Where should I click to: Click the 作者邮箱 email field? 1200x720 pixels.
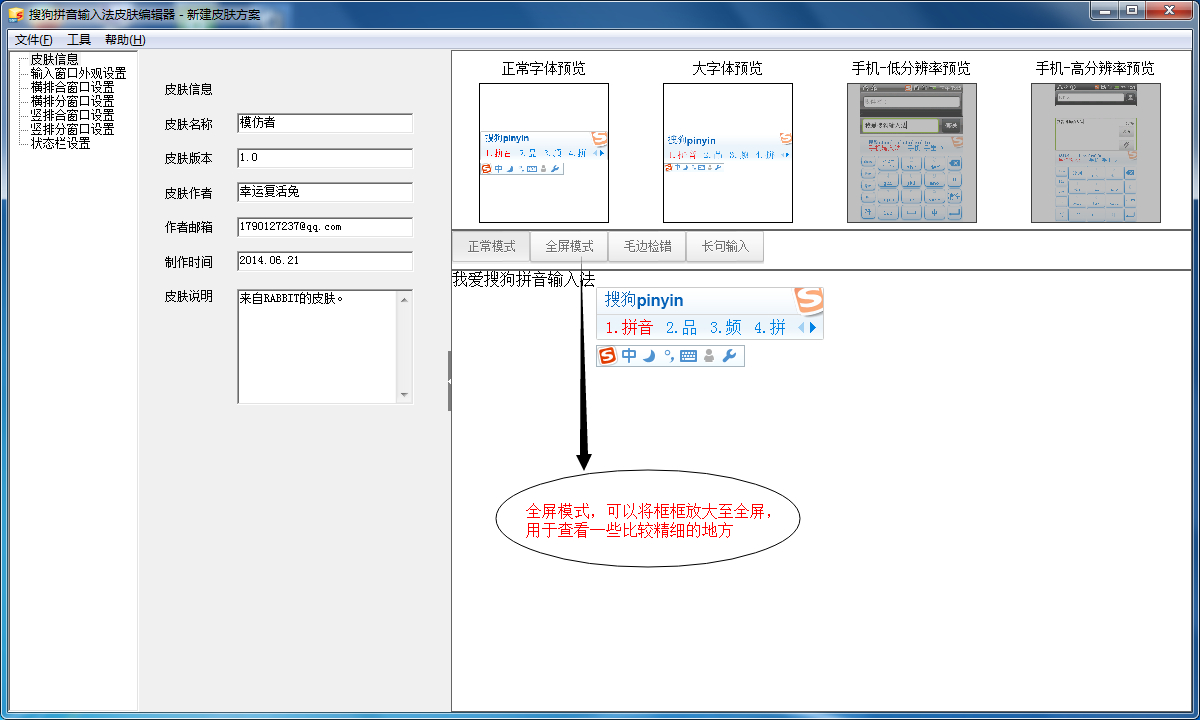point(325,227)
